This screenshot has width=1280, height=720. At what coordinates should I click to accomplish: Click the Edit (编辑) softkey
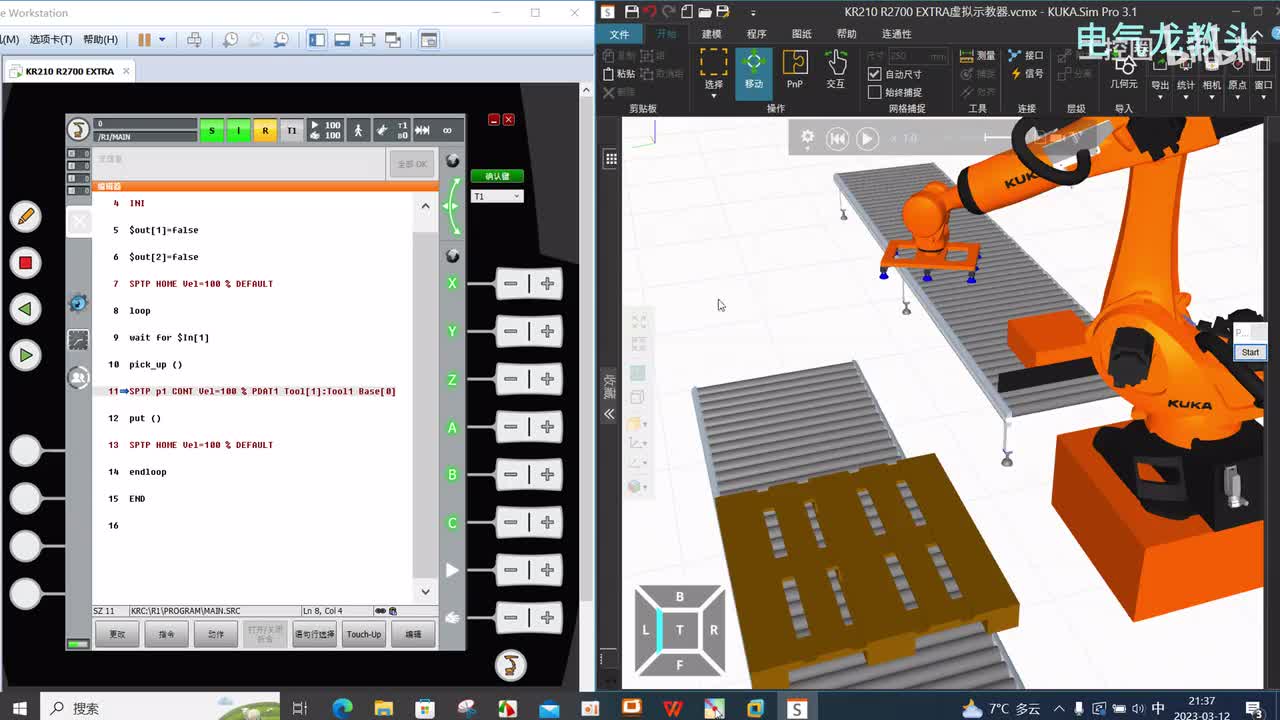(x=413, y=634)
